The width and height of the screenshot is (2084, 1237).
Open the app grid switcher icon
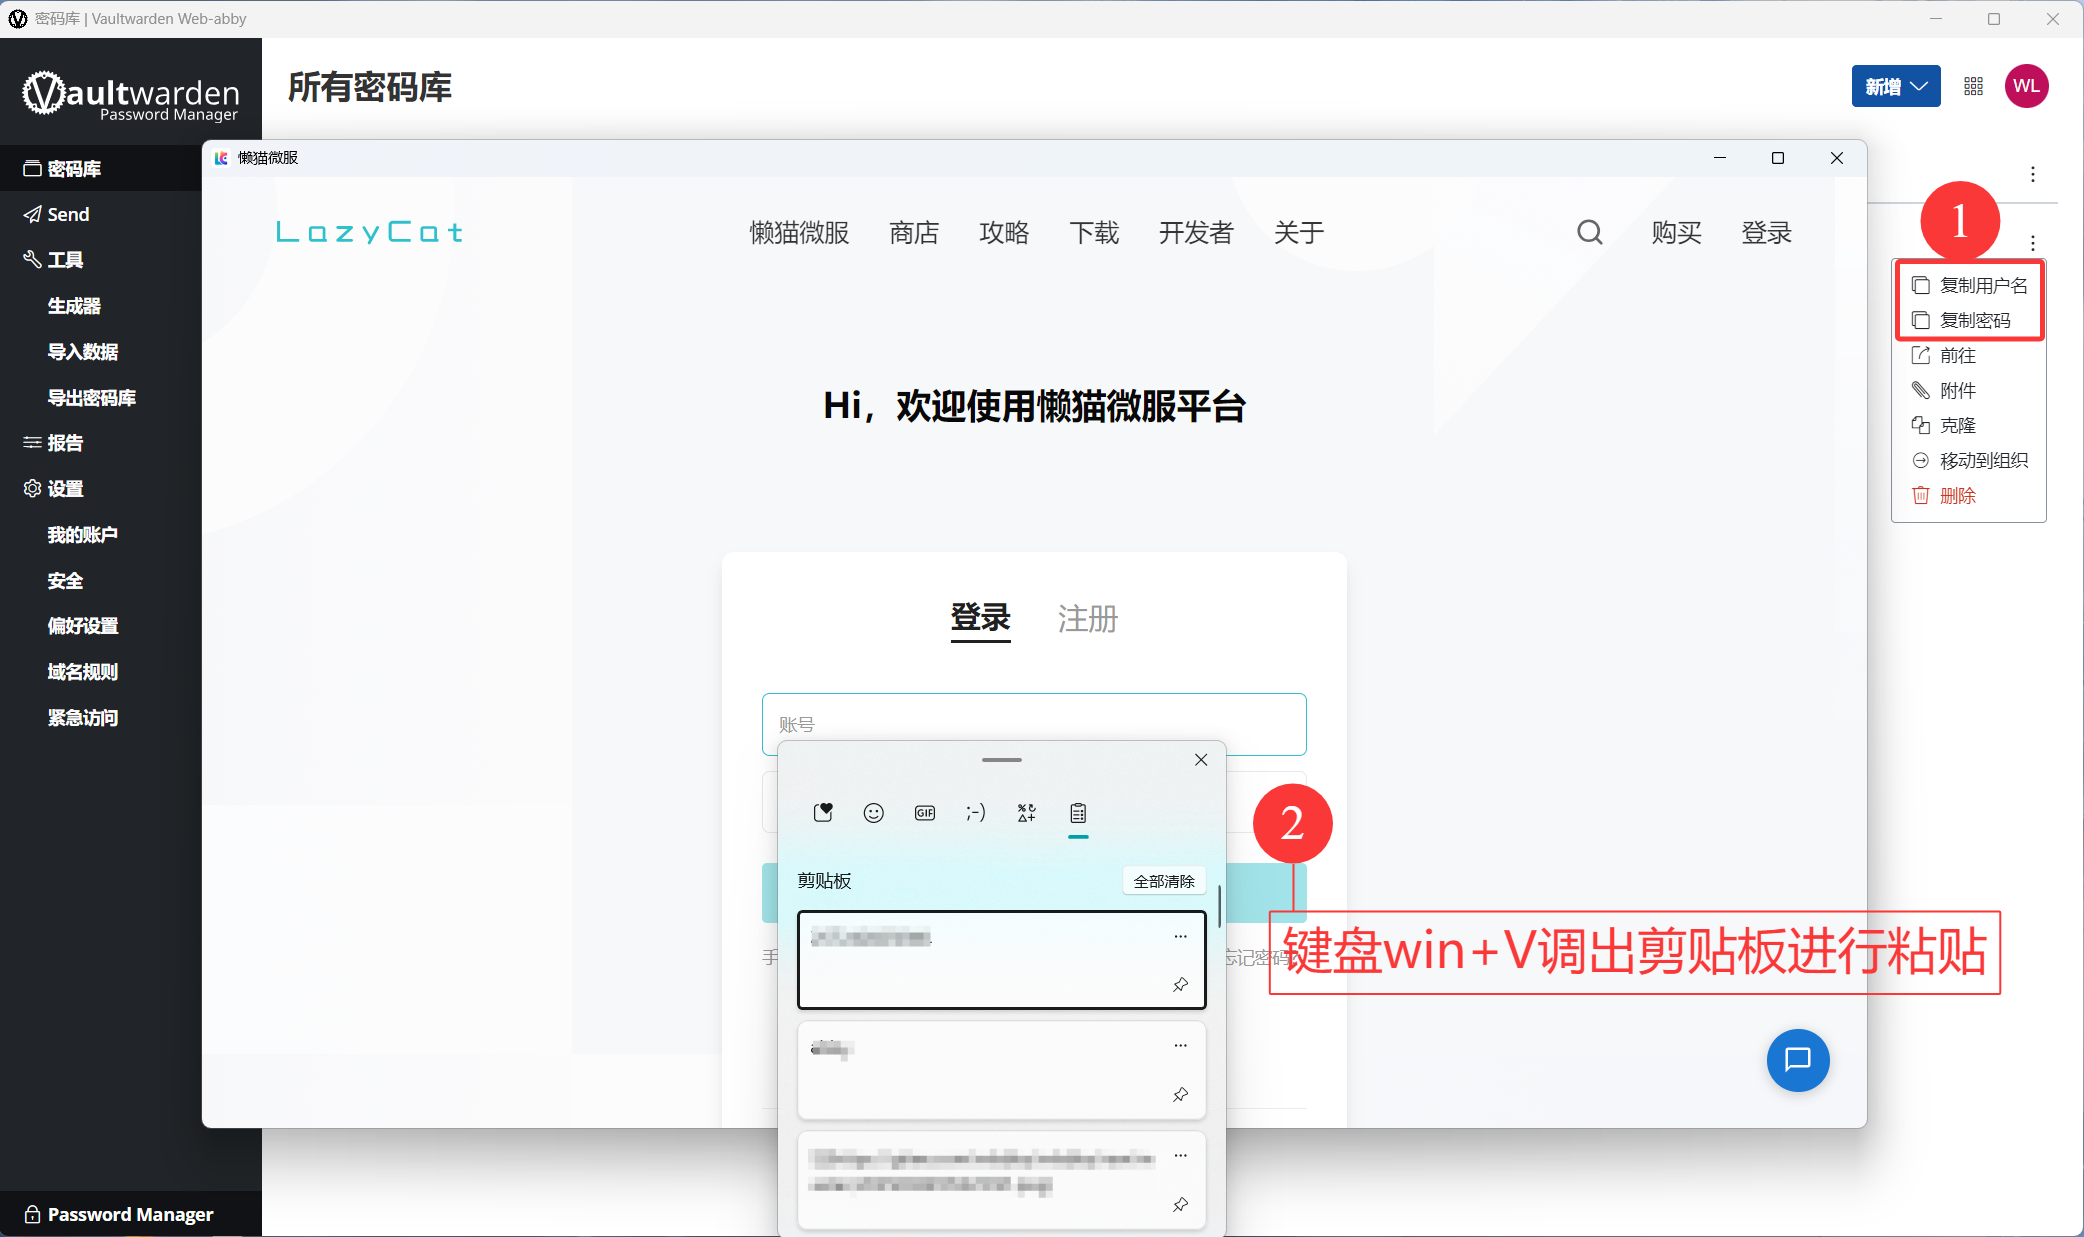coord(1973,87)
